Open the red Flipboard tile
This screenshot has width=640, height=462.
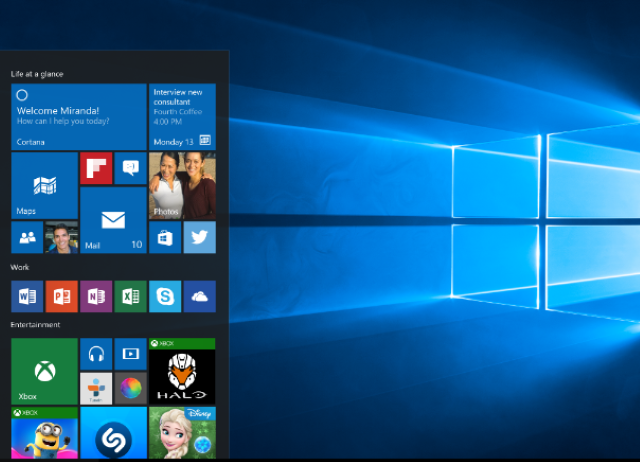point(96,168)
